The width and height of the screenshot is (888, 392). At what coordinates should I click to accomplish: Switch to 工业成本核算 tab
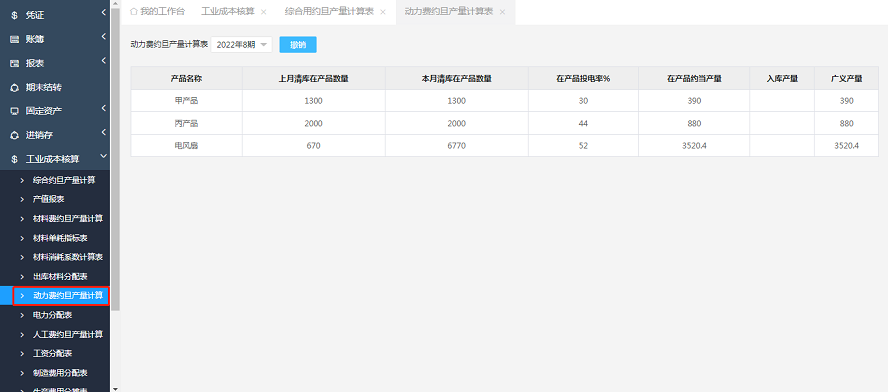coord(228,11)
